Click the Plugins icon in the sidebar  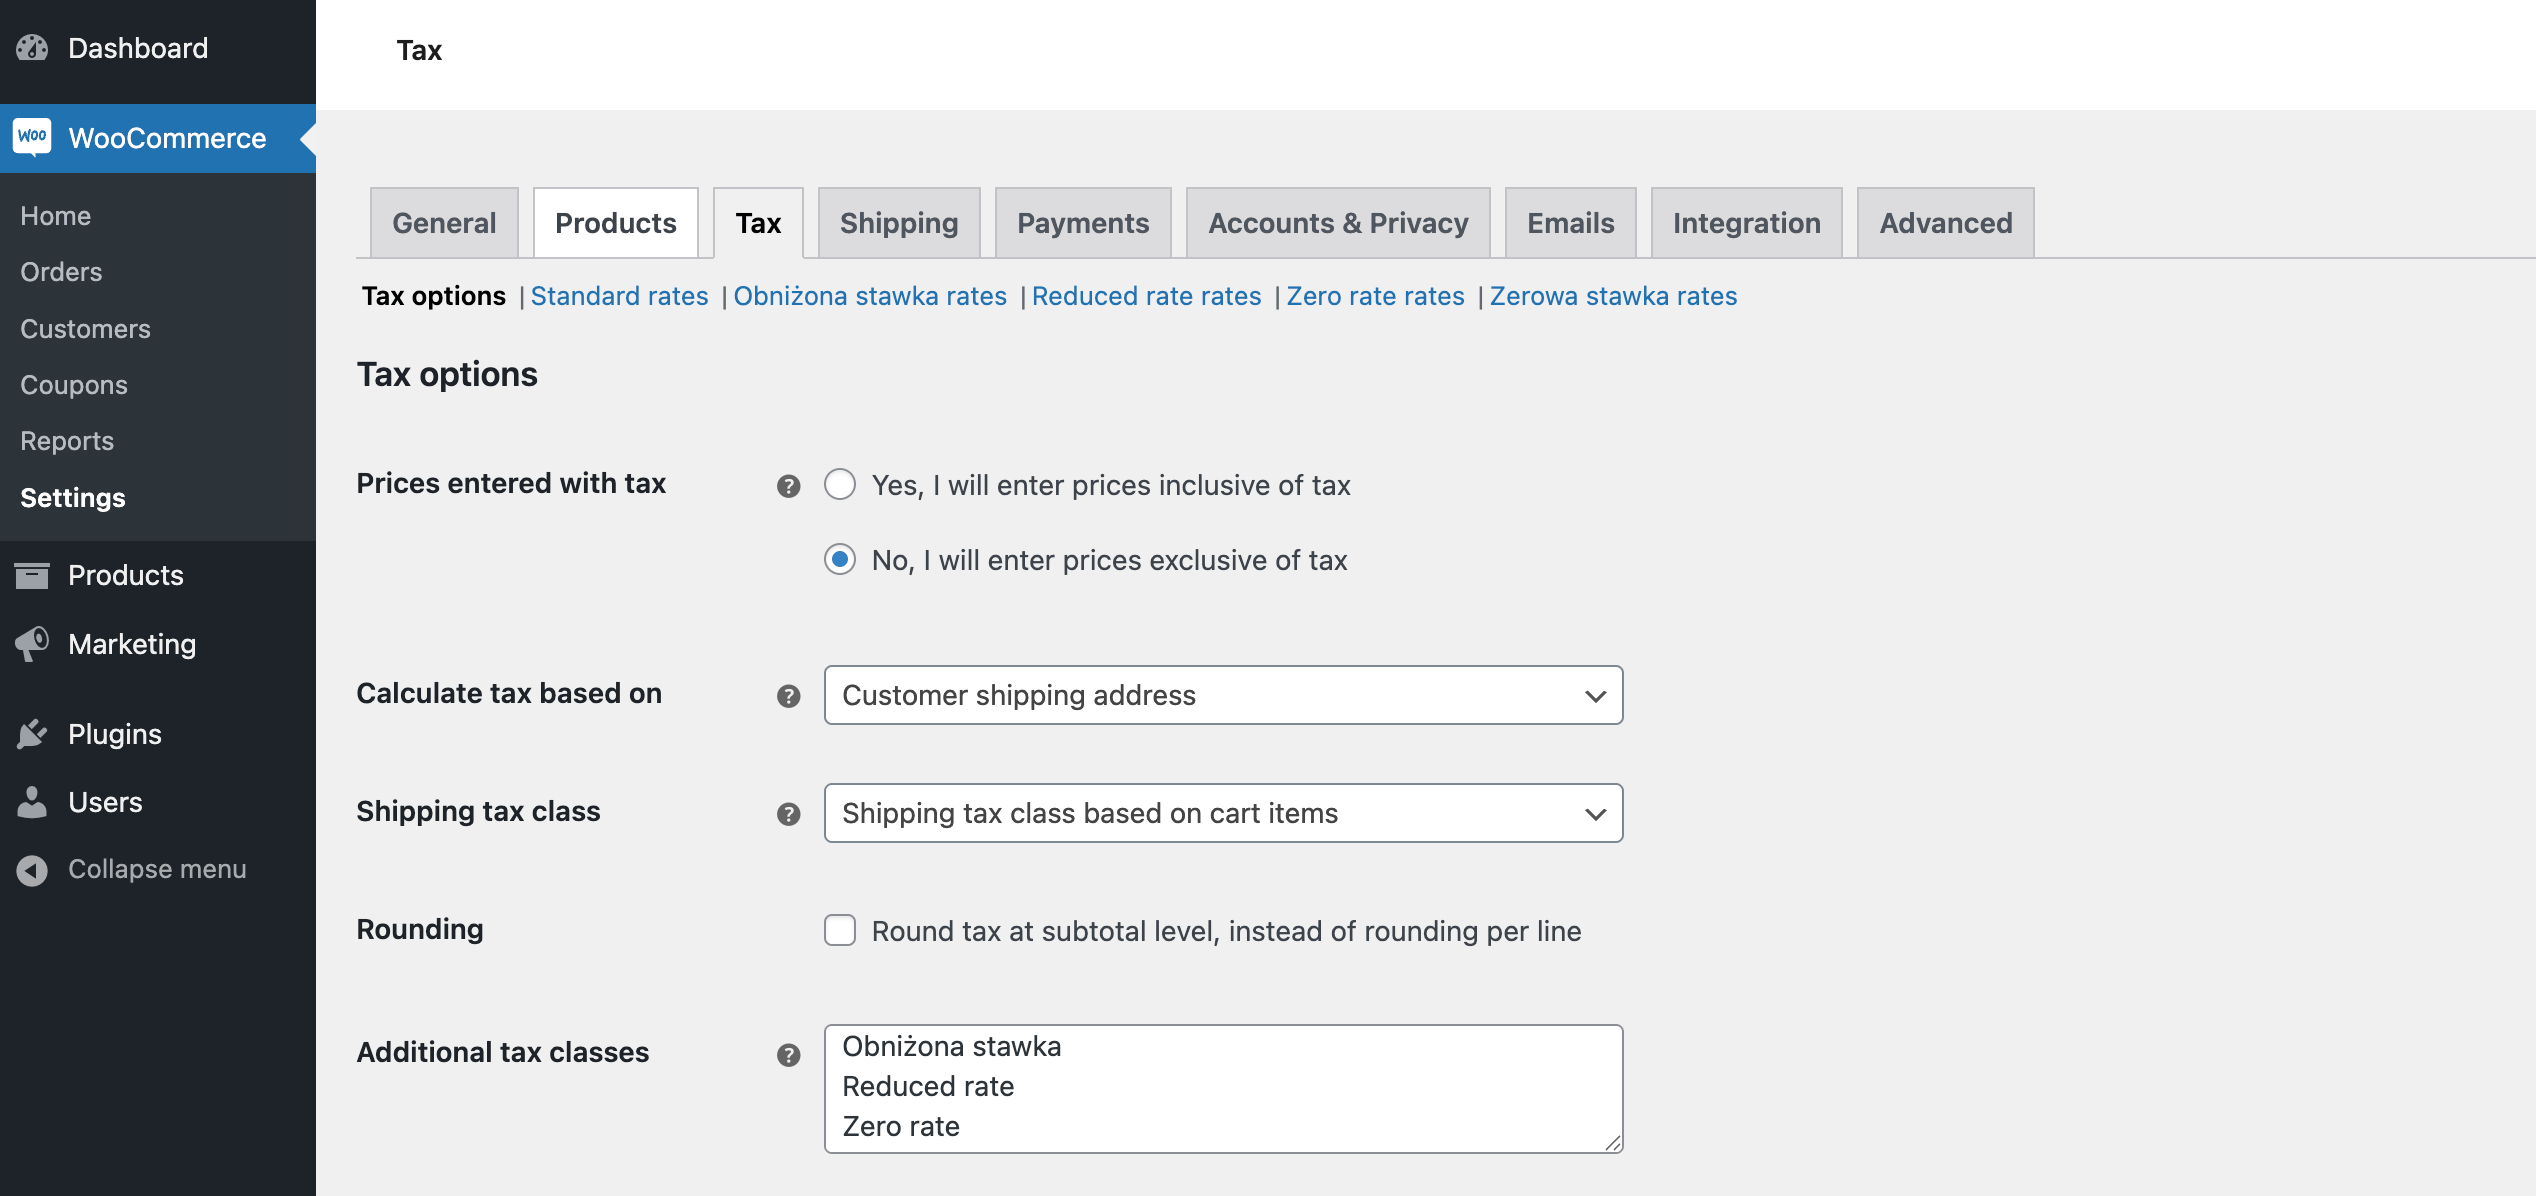click(33, 733)
